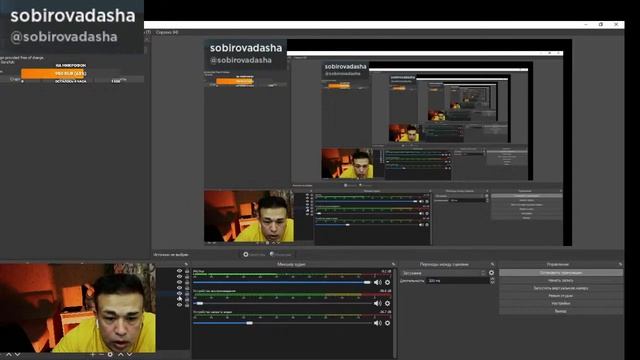Open source properties gear in sources toolbar
This screenshot has height=360, width=640.
click(x=110, y=354)
